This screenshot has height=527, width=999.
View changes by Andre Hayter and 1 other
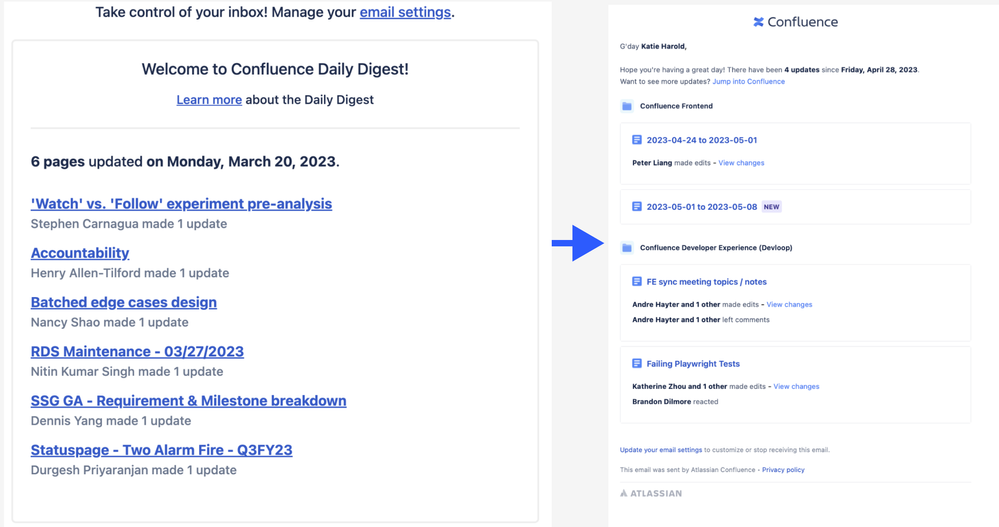[x=789, y=305]
